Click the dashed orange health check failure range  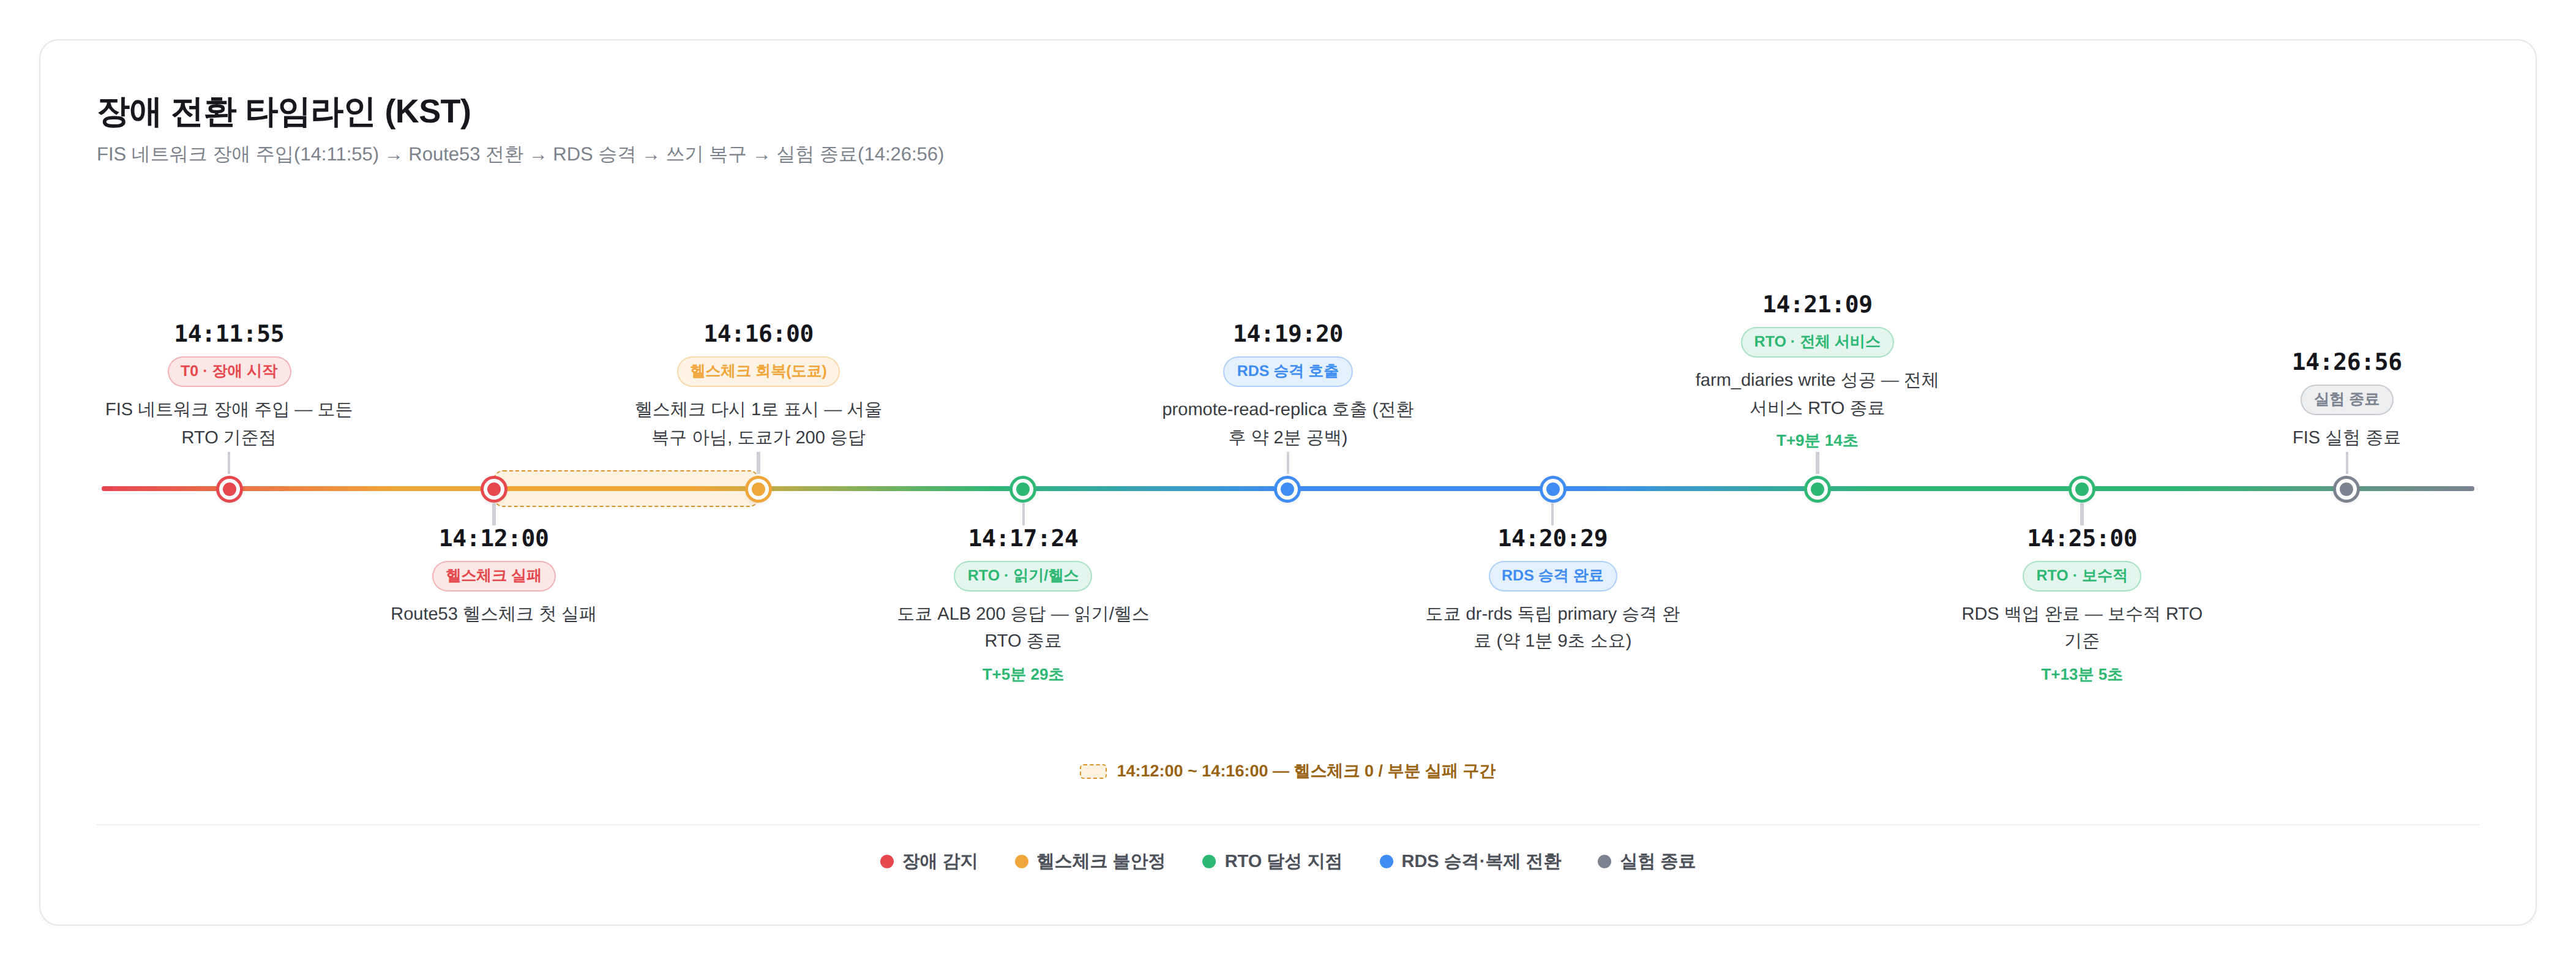pyautogui.click(x=626, y=489)
